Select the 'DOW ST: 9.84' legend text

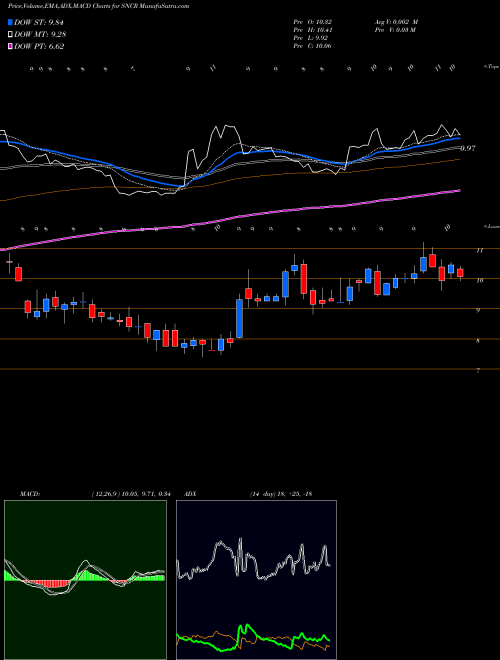click(39, 23)
